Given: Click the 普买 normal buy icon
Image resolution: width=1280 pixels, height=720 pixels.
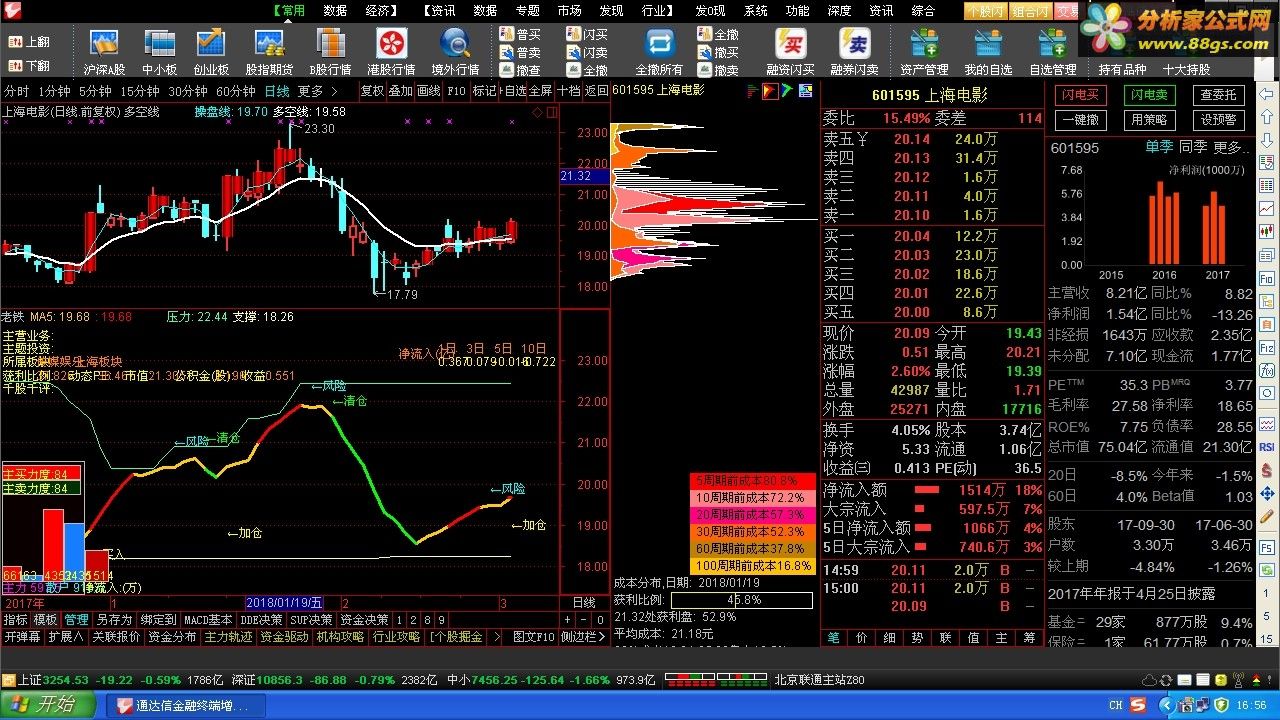Looking at the screenshot, I should (x=519, y=34).
